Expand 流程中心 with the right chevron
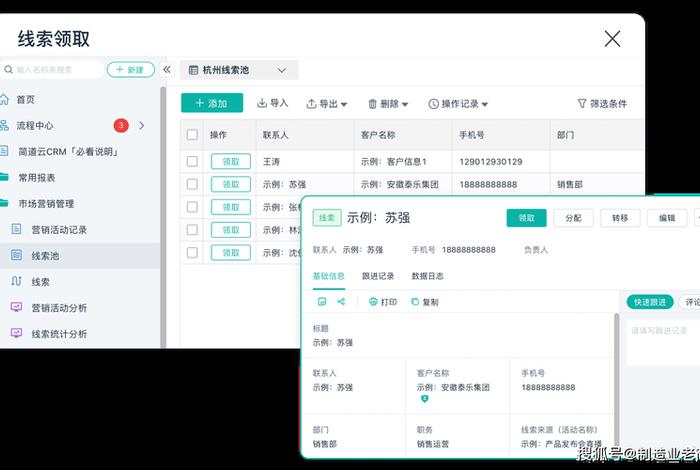 click(x=142, y=125)
